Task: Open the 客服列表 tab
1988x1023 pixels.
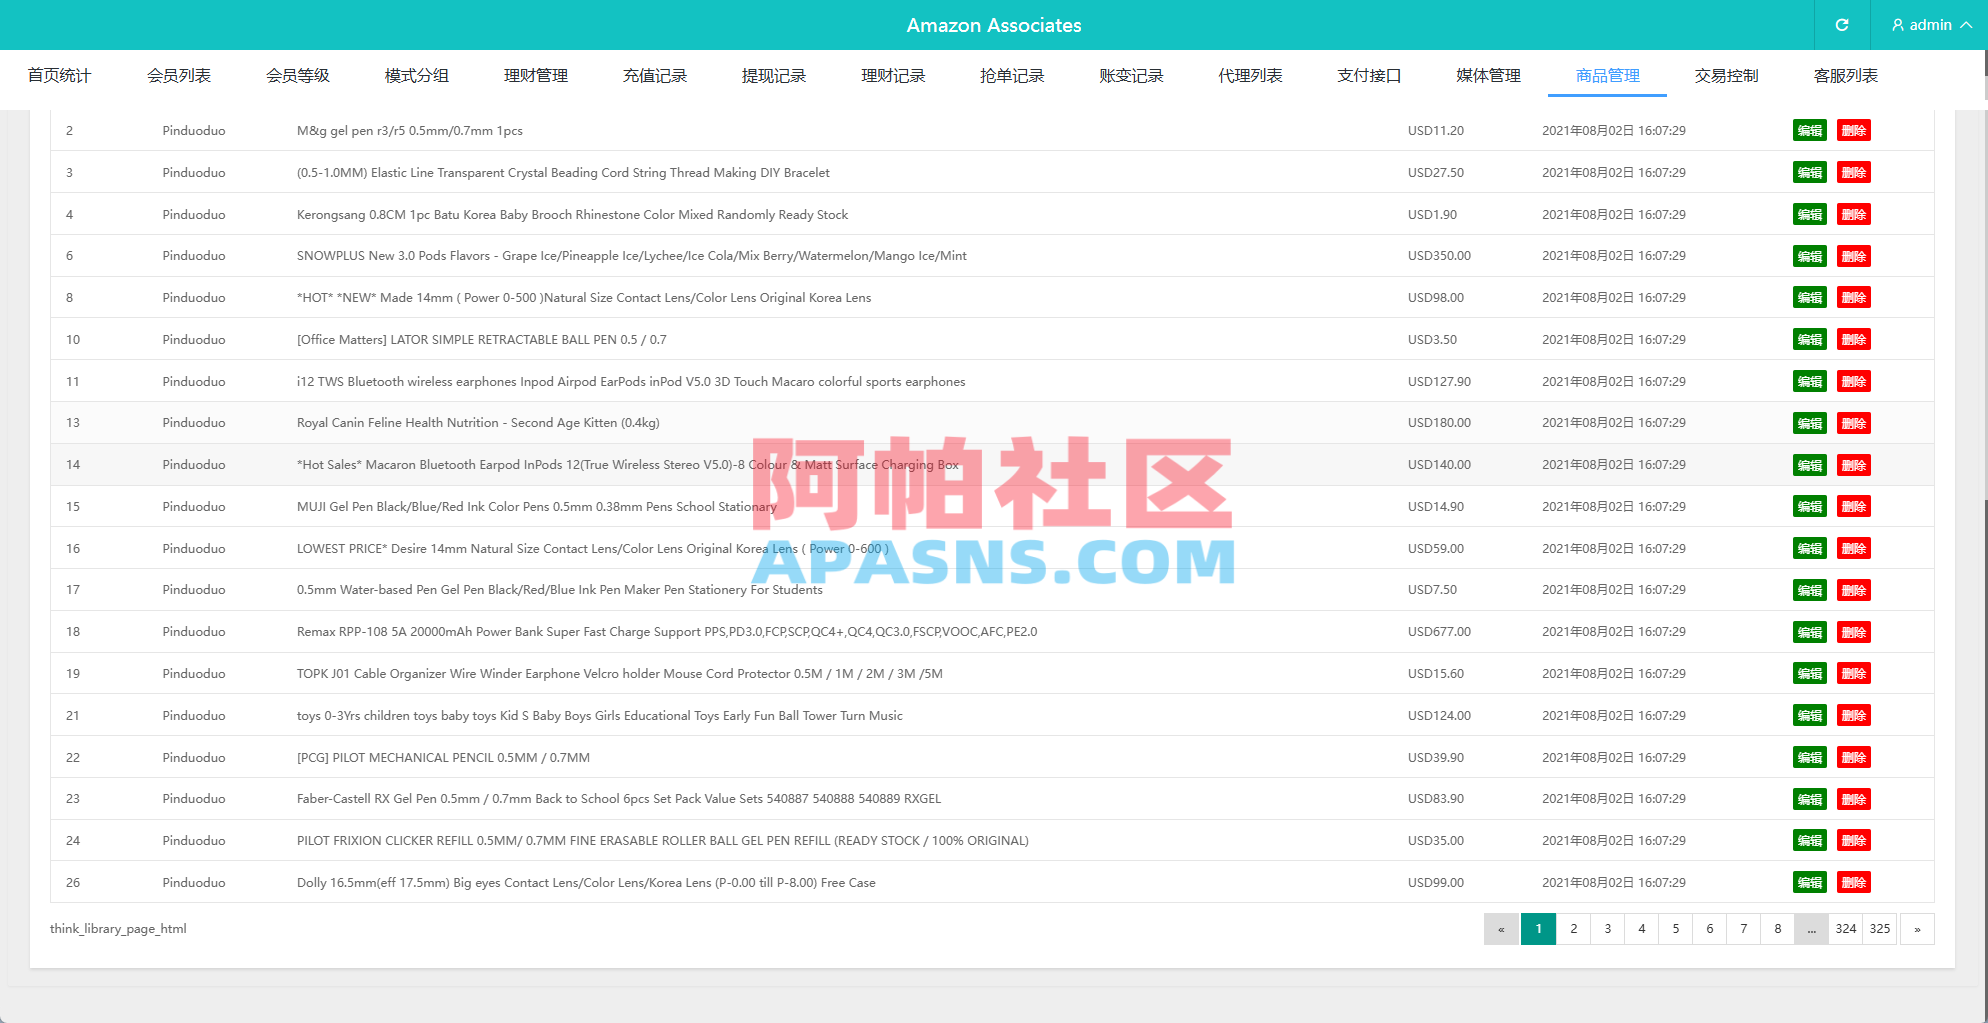Action: (x=1845, y=76)
